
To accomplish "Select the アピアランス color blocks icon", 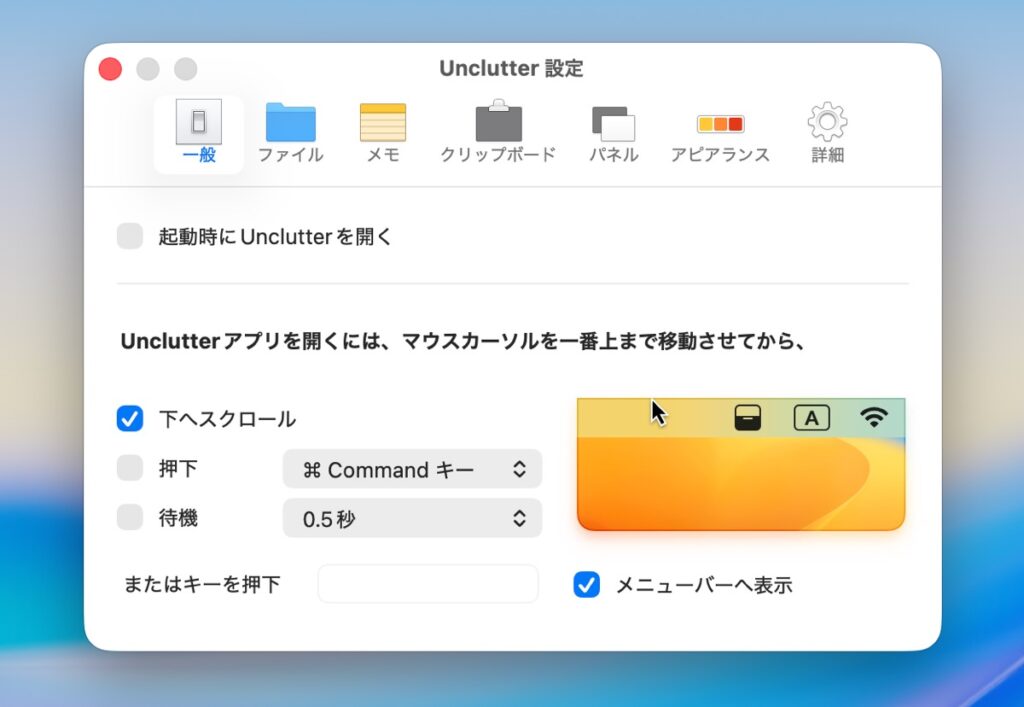I will (720, 124).
